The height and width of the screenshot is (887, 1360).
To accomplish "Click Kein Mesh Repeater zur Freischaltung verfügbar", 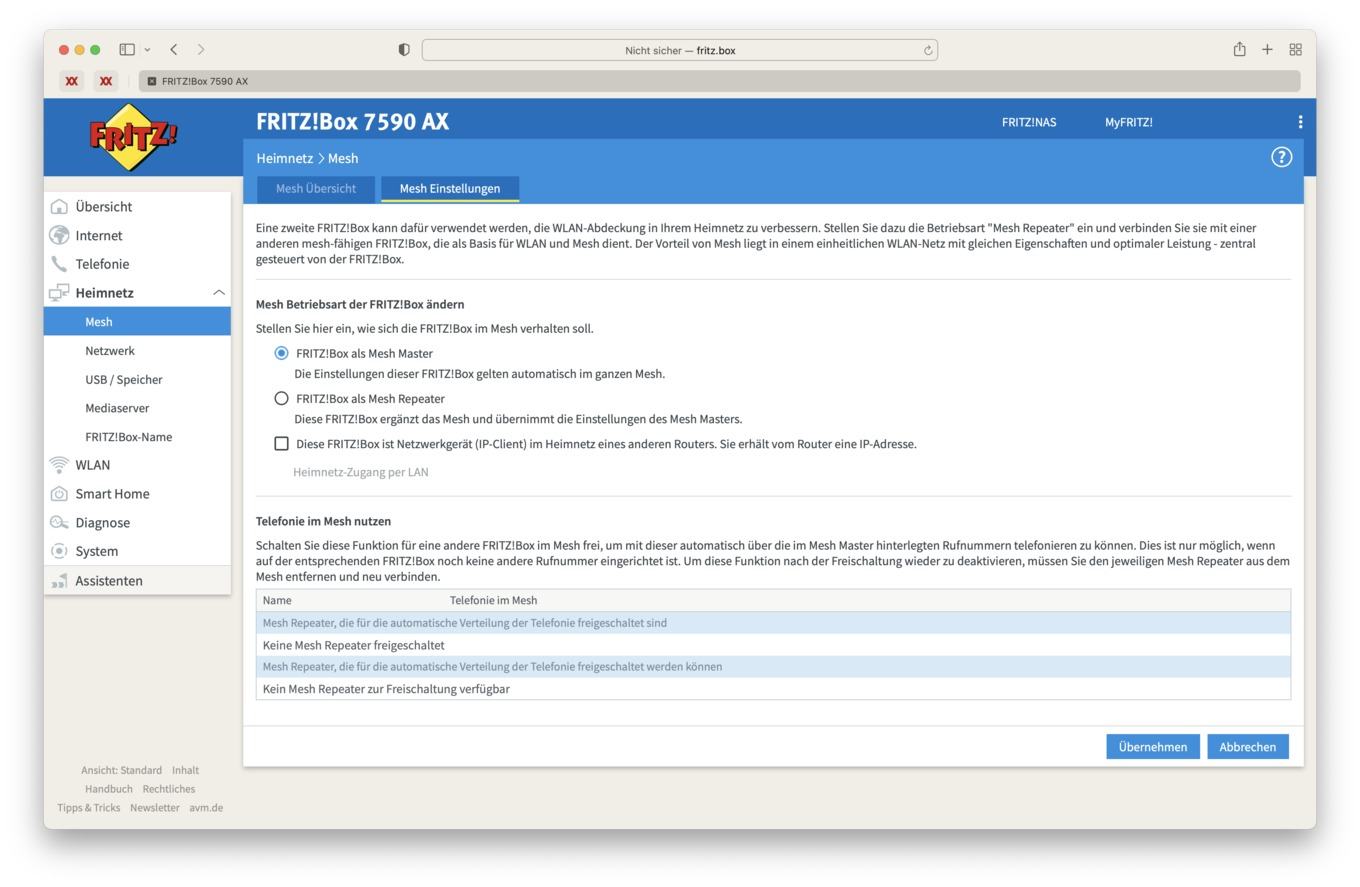I will coord(773,689).
